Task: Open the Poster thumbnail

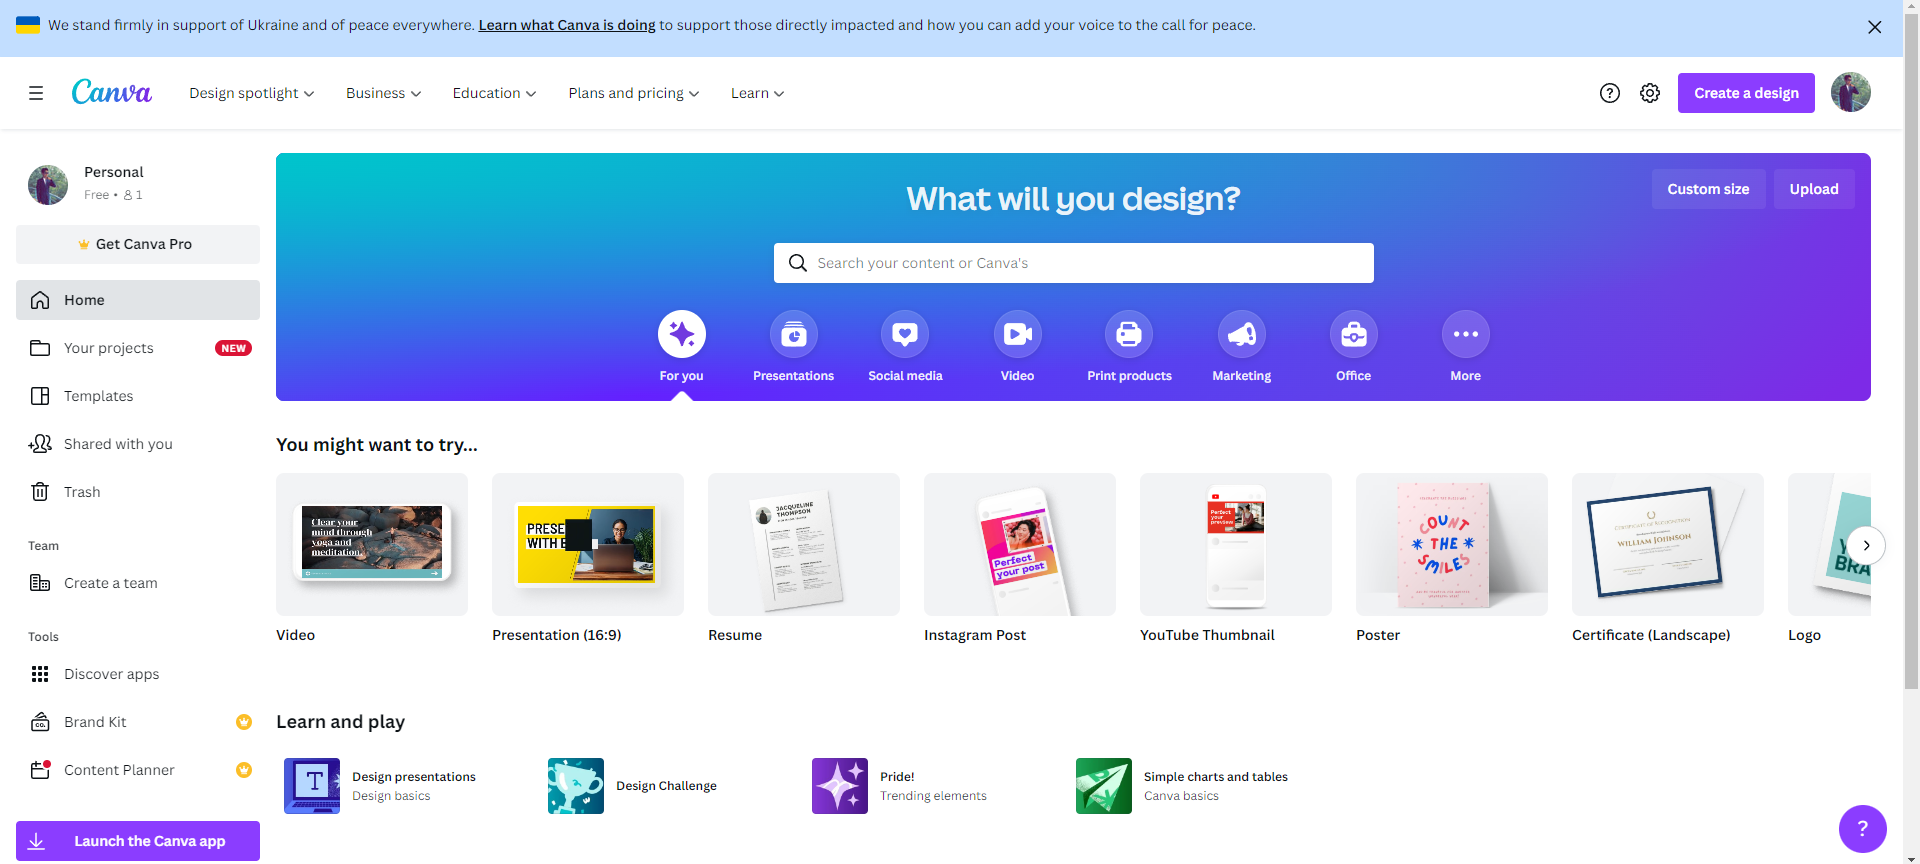Action: pos(1452,544)
